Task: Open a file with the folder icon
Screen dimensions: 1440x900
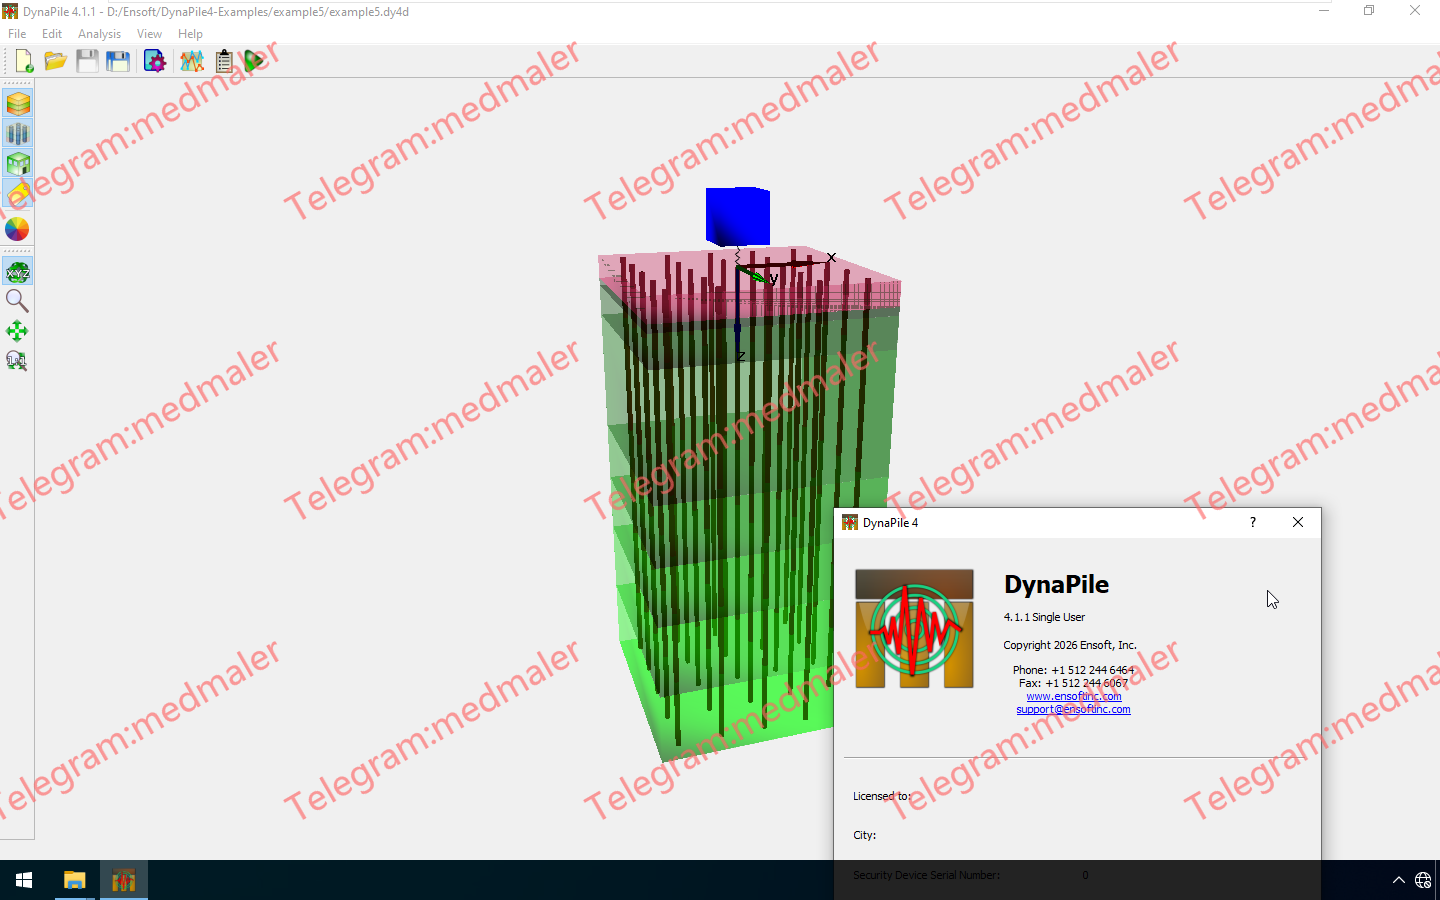Action: point(56,61)
